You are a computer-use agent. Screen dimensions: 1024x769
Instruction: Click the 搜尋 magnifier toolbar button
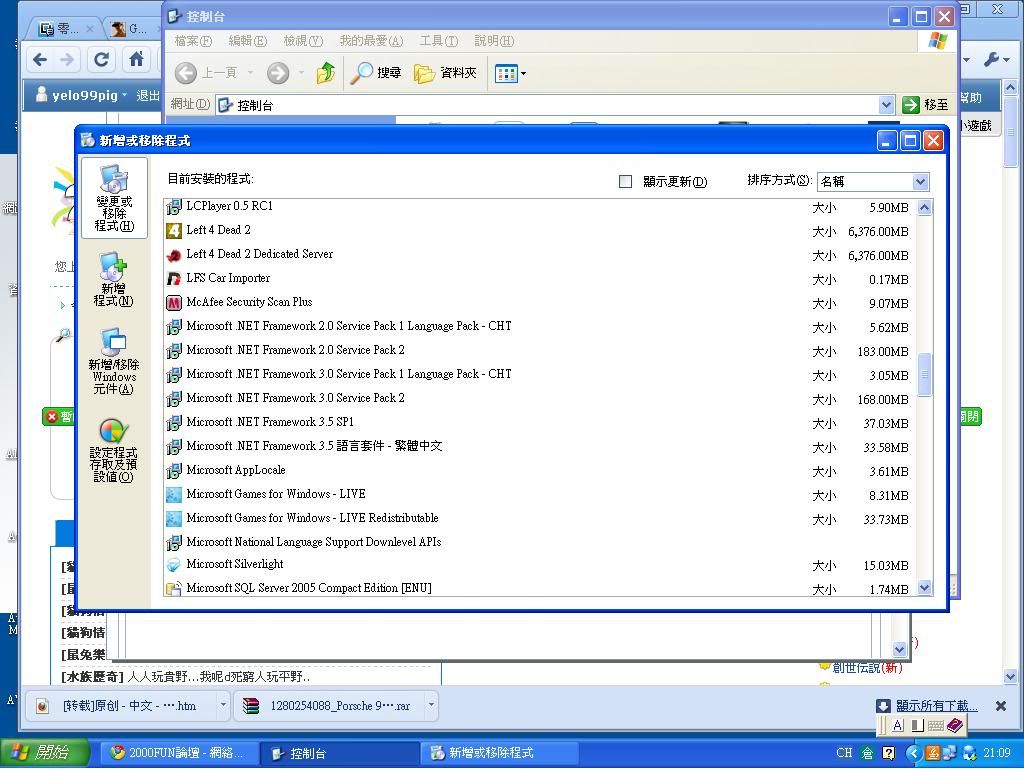(376, 73)
